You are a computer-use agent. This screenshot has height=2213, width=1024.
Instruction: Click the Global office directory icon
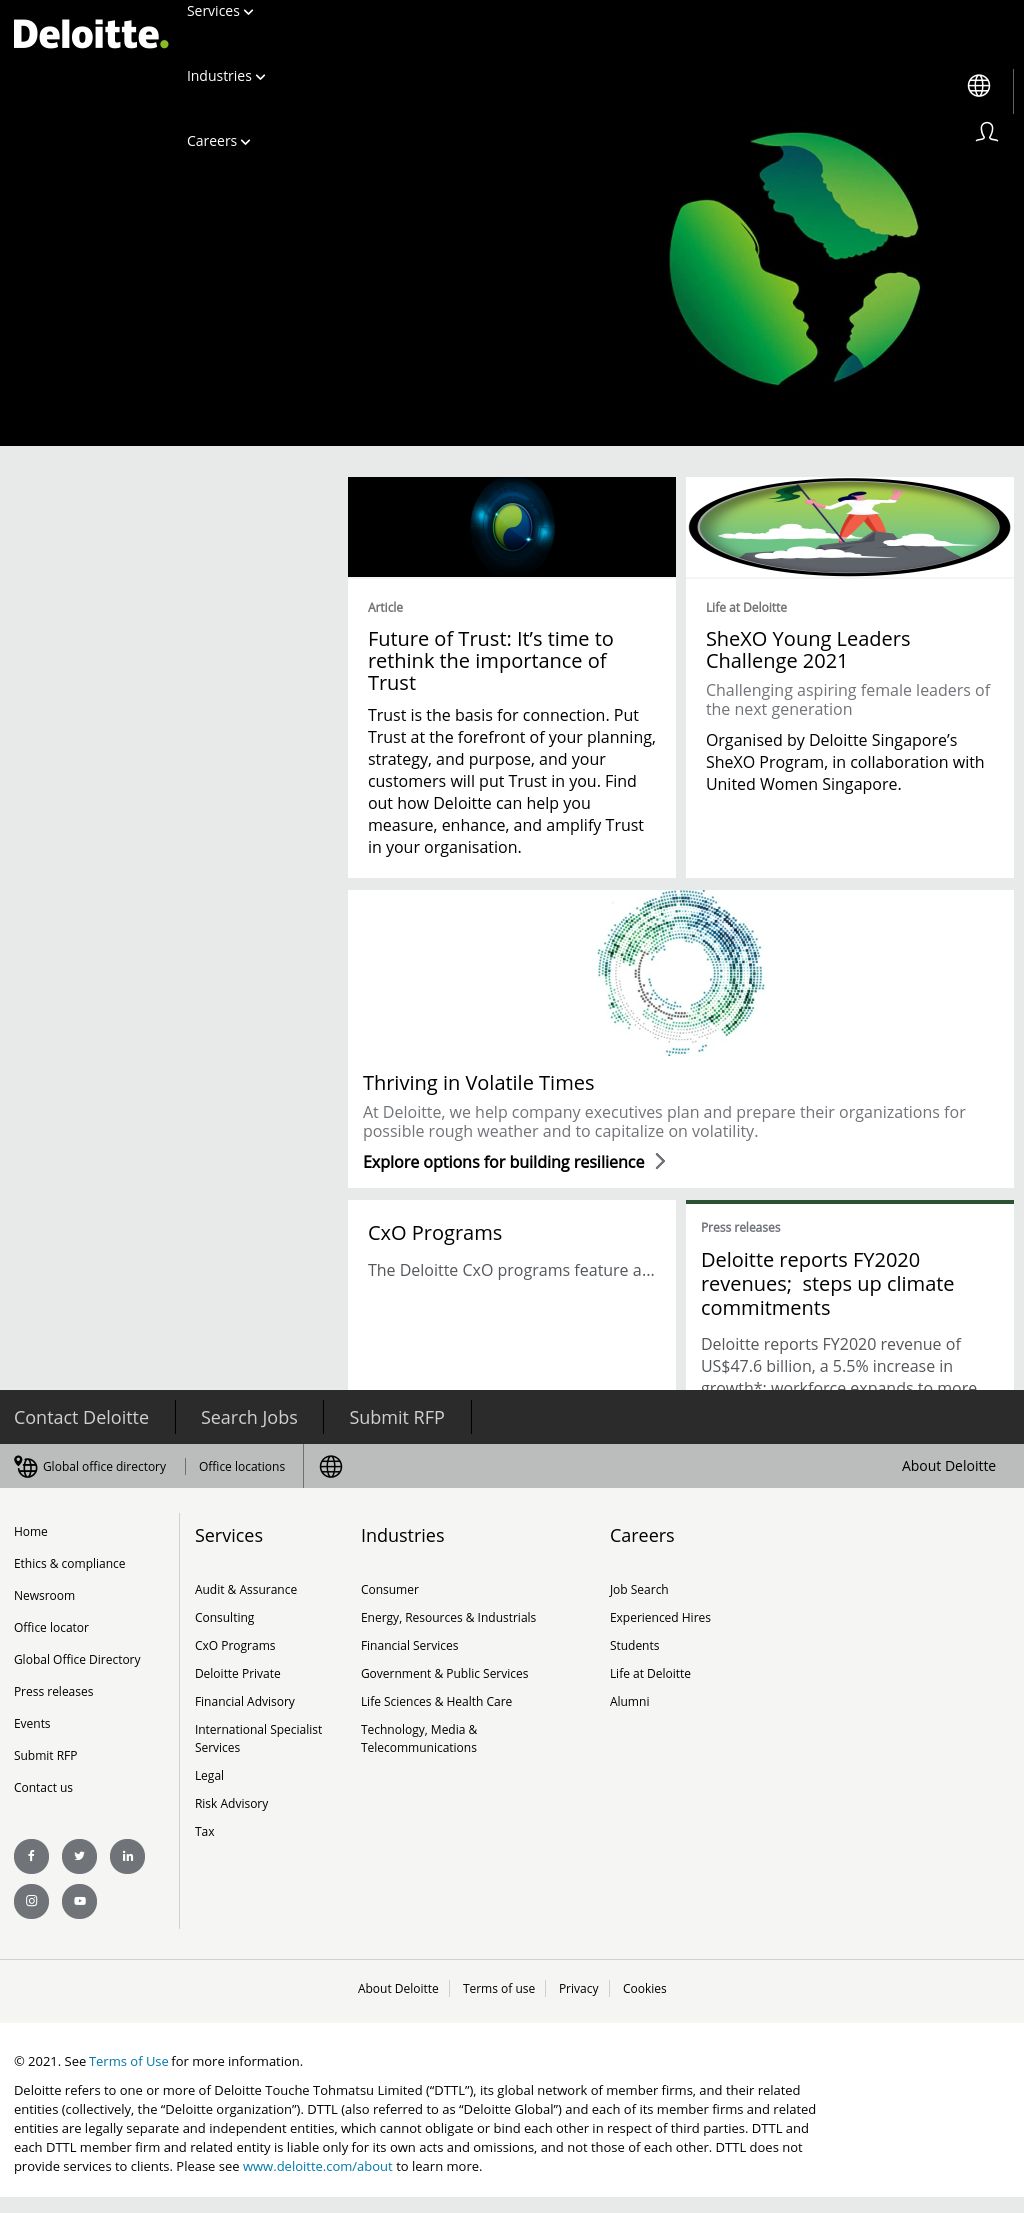pos(26,1466)
